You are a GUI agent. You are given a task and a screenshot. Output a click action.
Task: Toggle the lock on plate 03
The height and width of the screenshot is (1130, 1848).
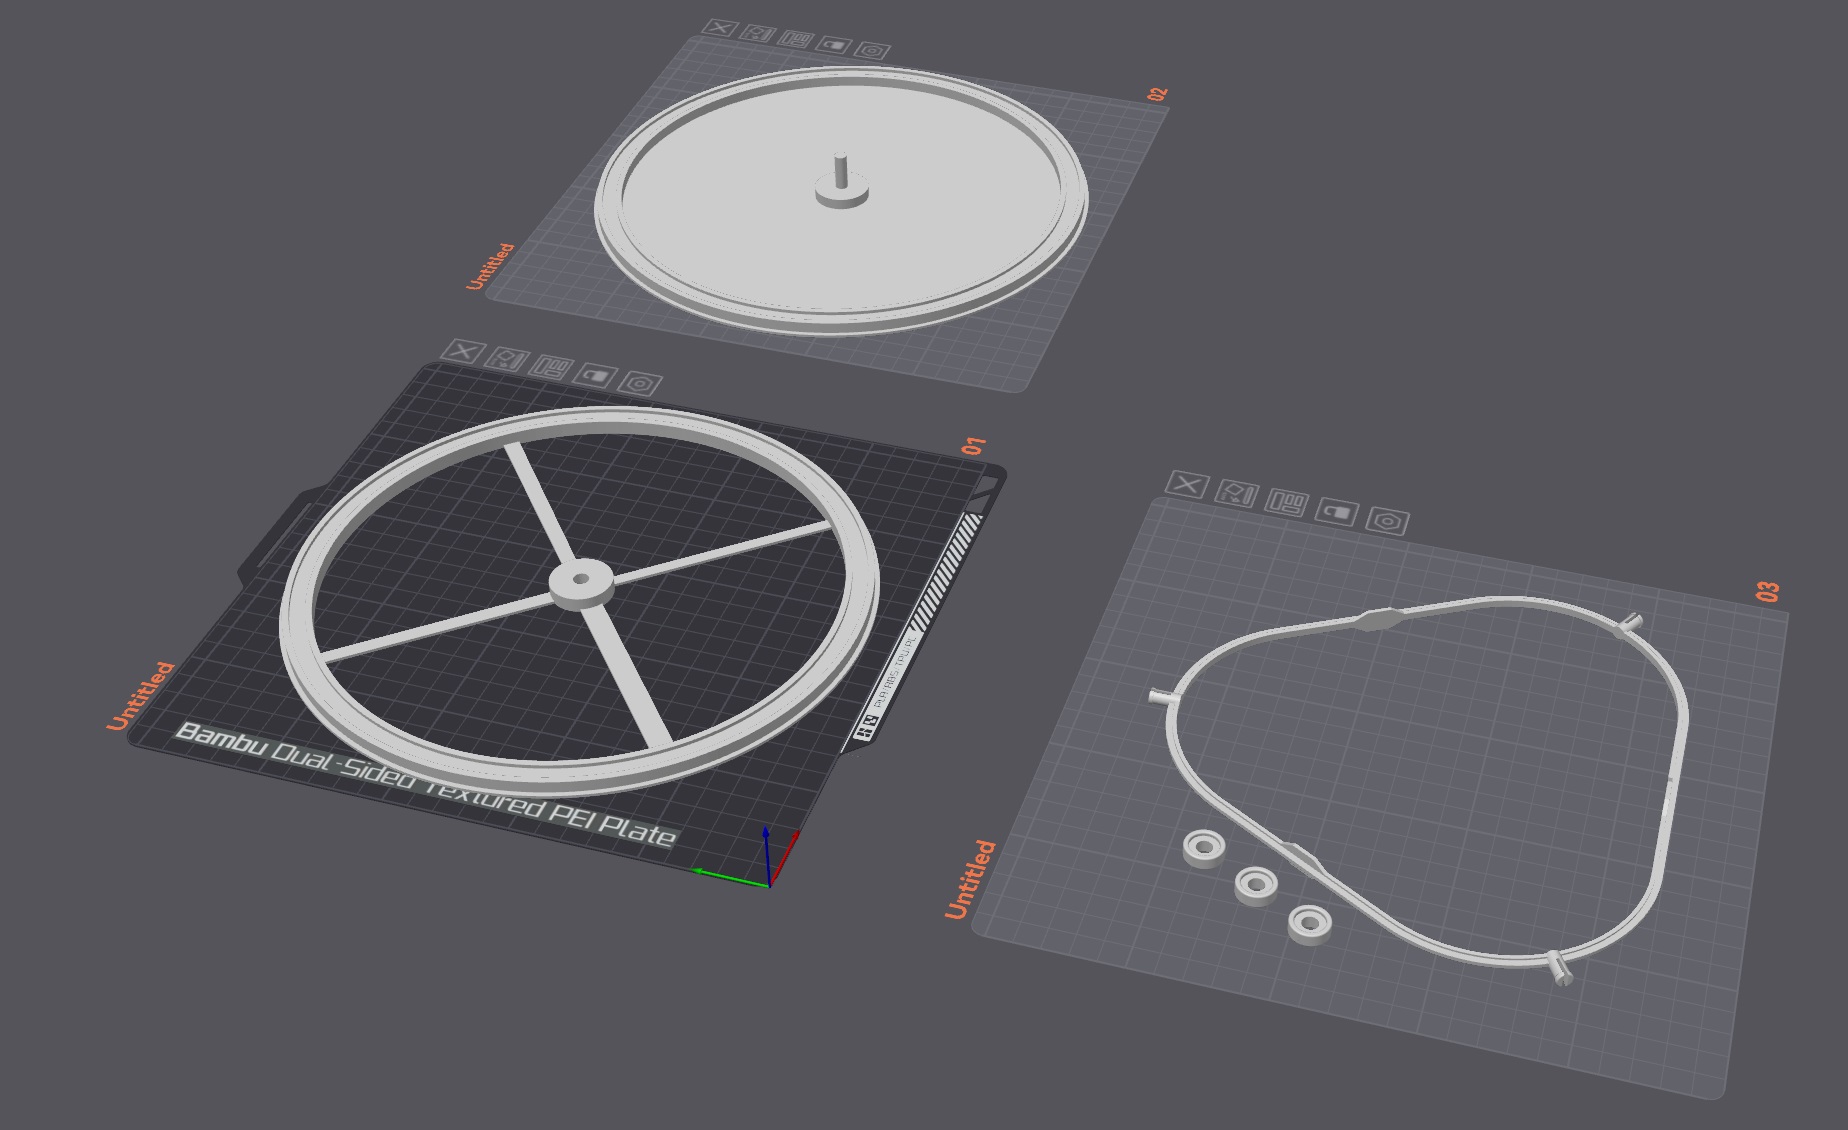click(1336, 512)
